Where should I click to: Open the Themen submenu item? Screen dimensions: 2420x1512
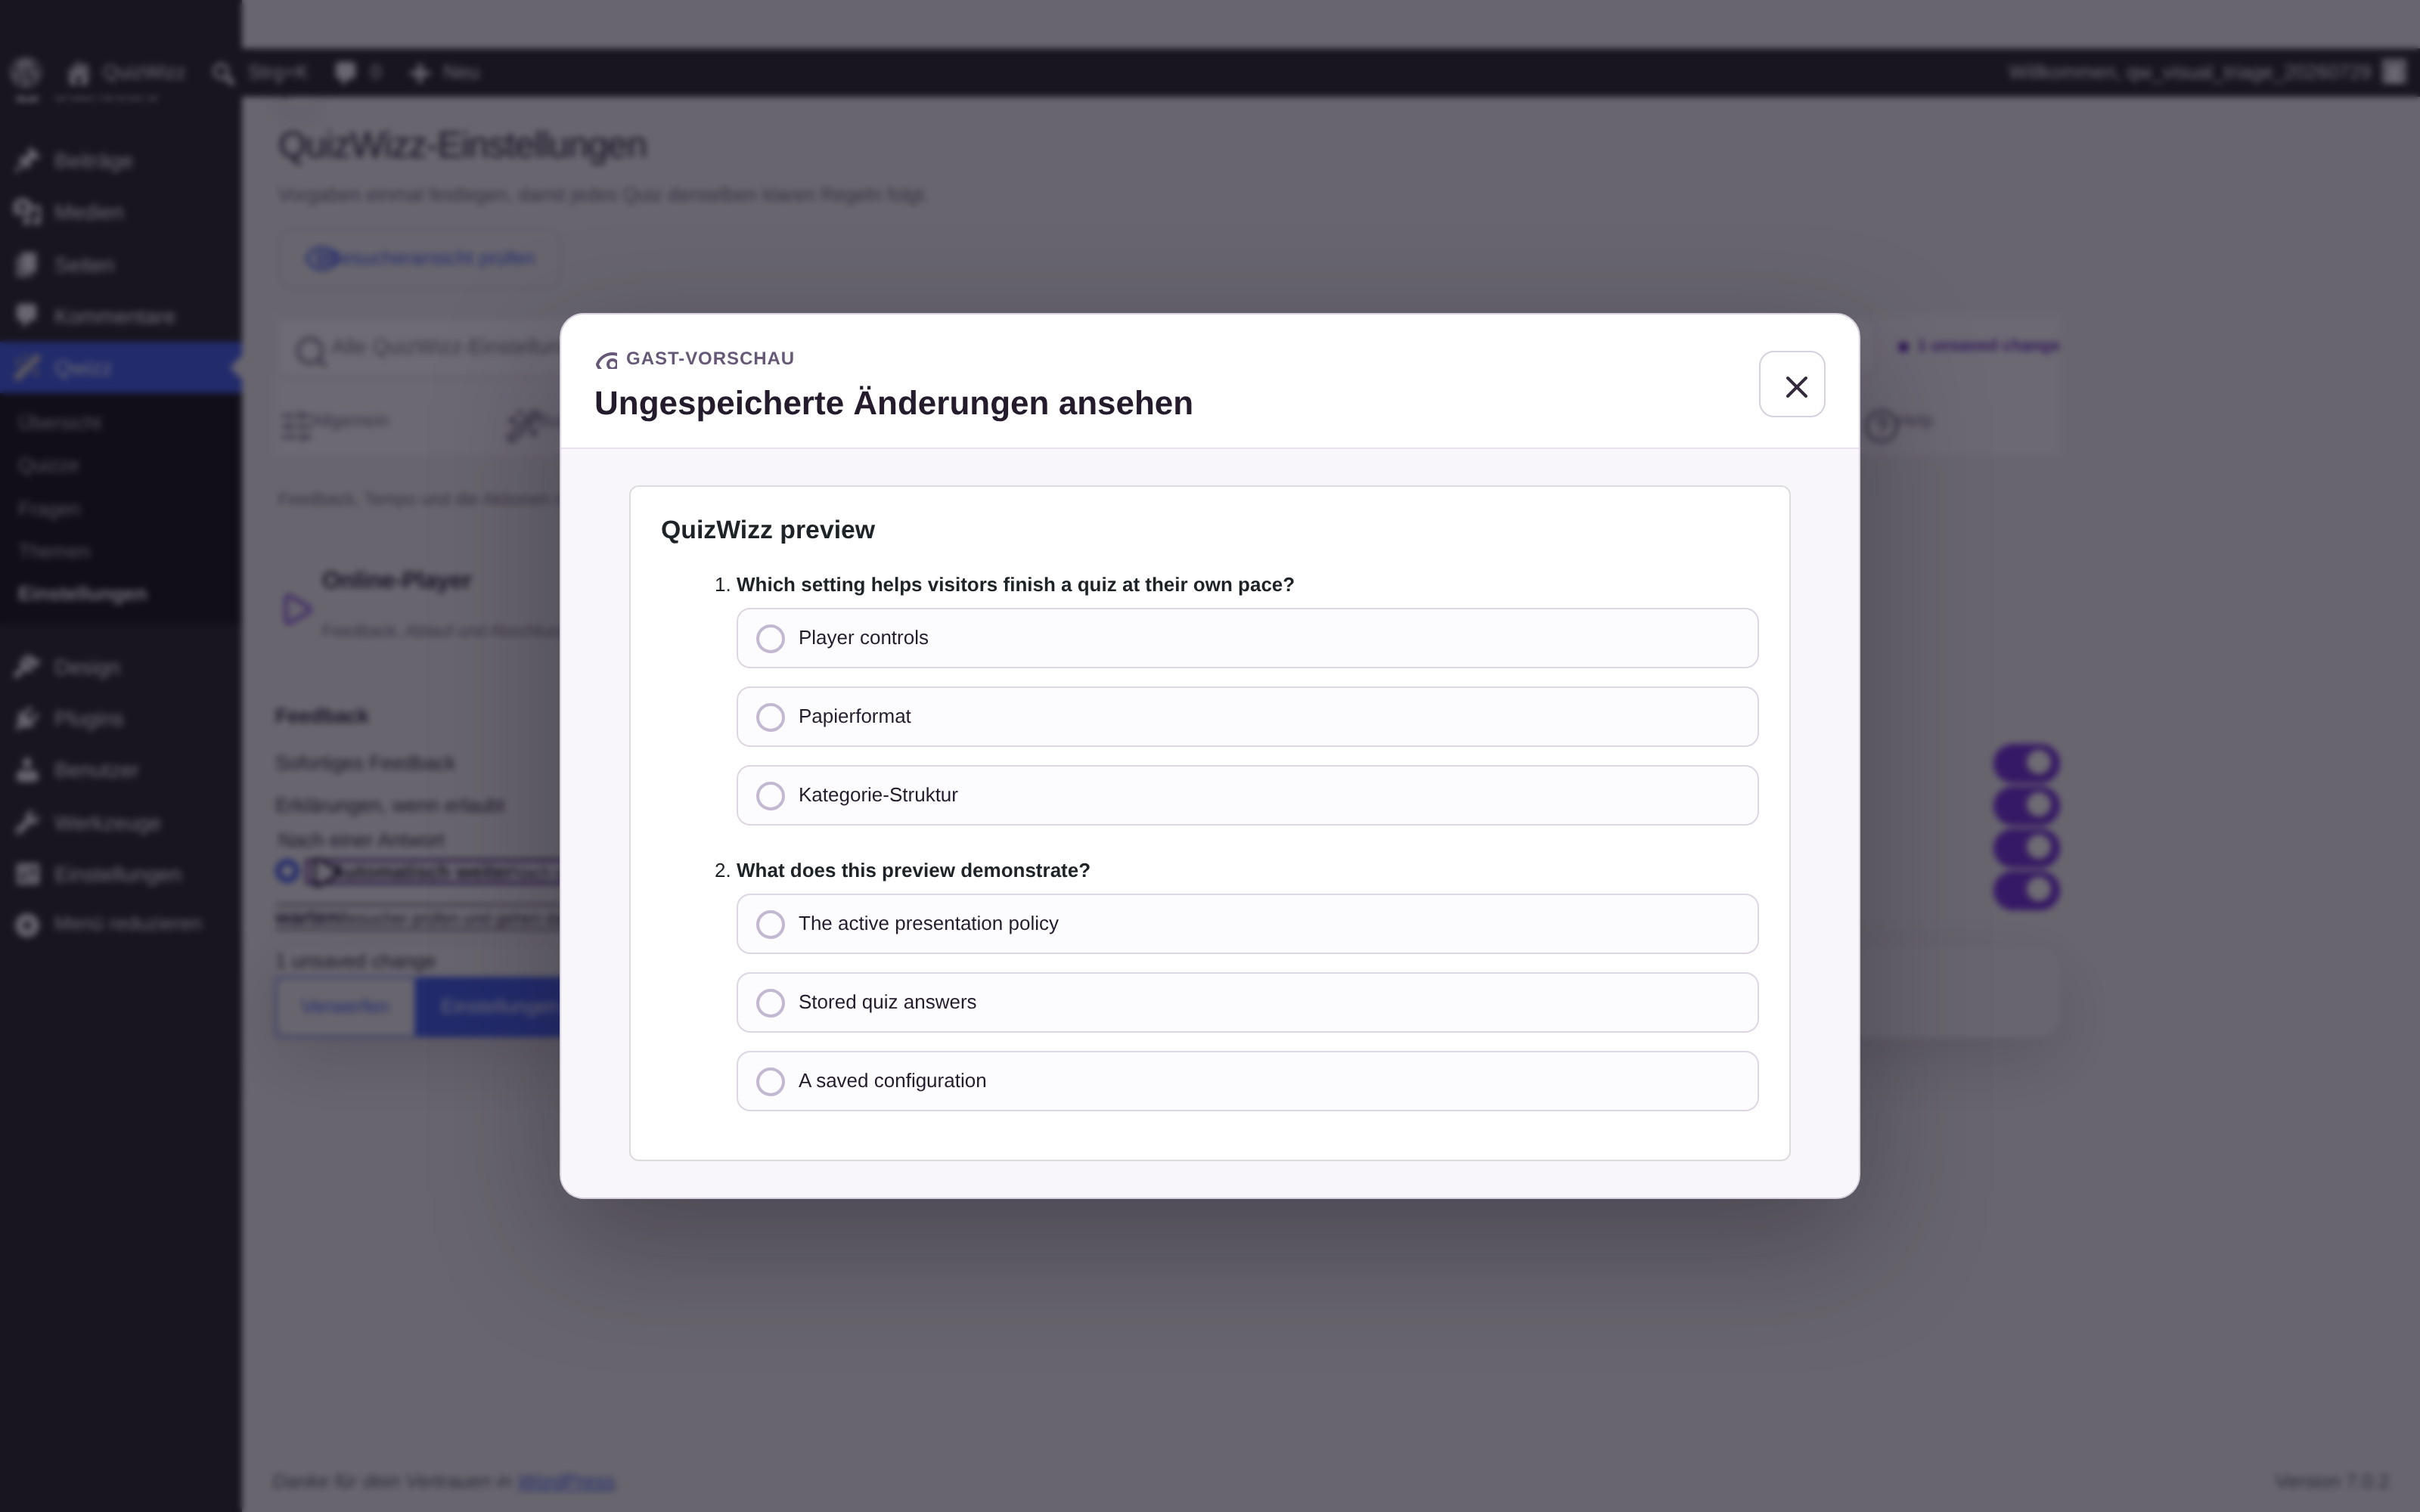(54, 551)
